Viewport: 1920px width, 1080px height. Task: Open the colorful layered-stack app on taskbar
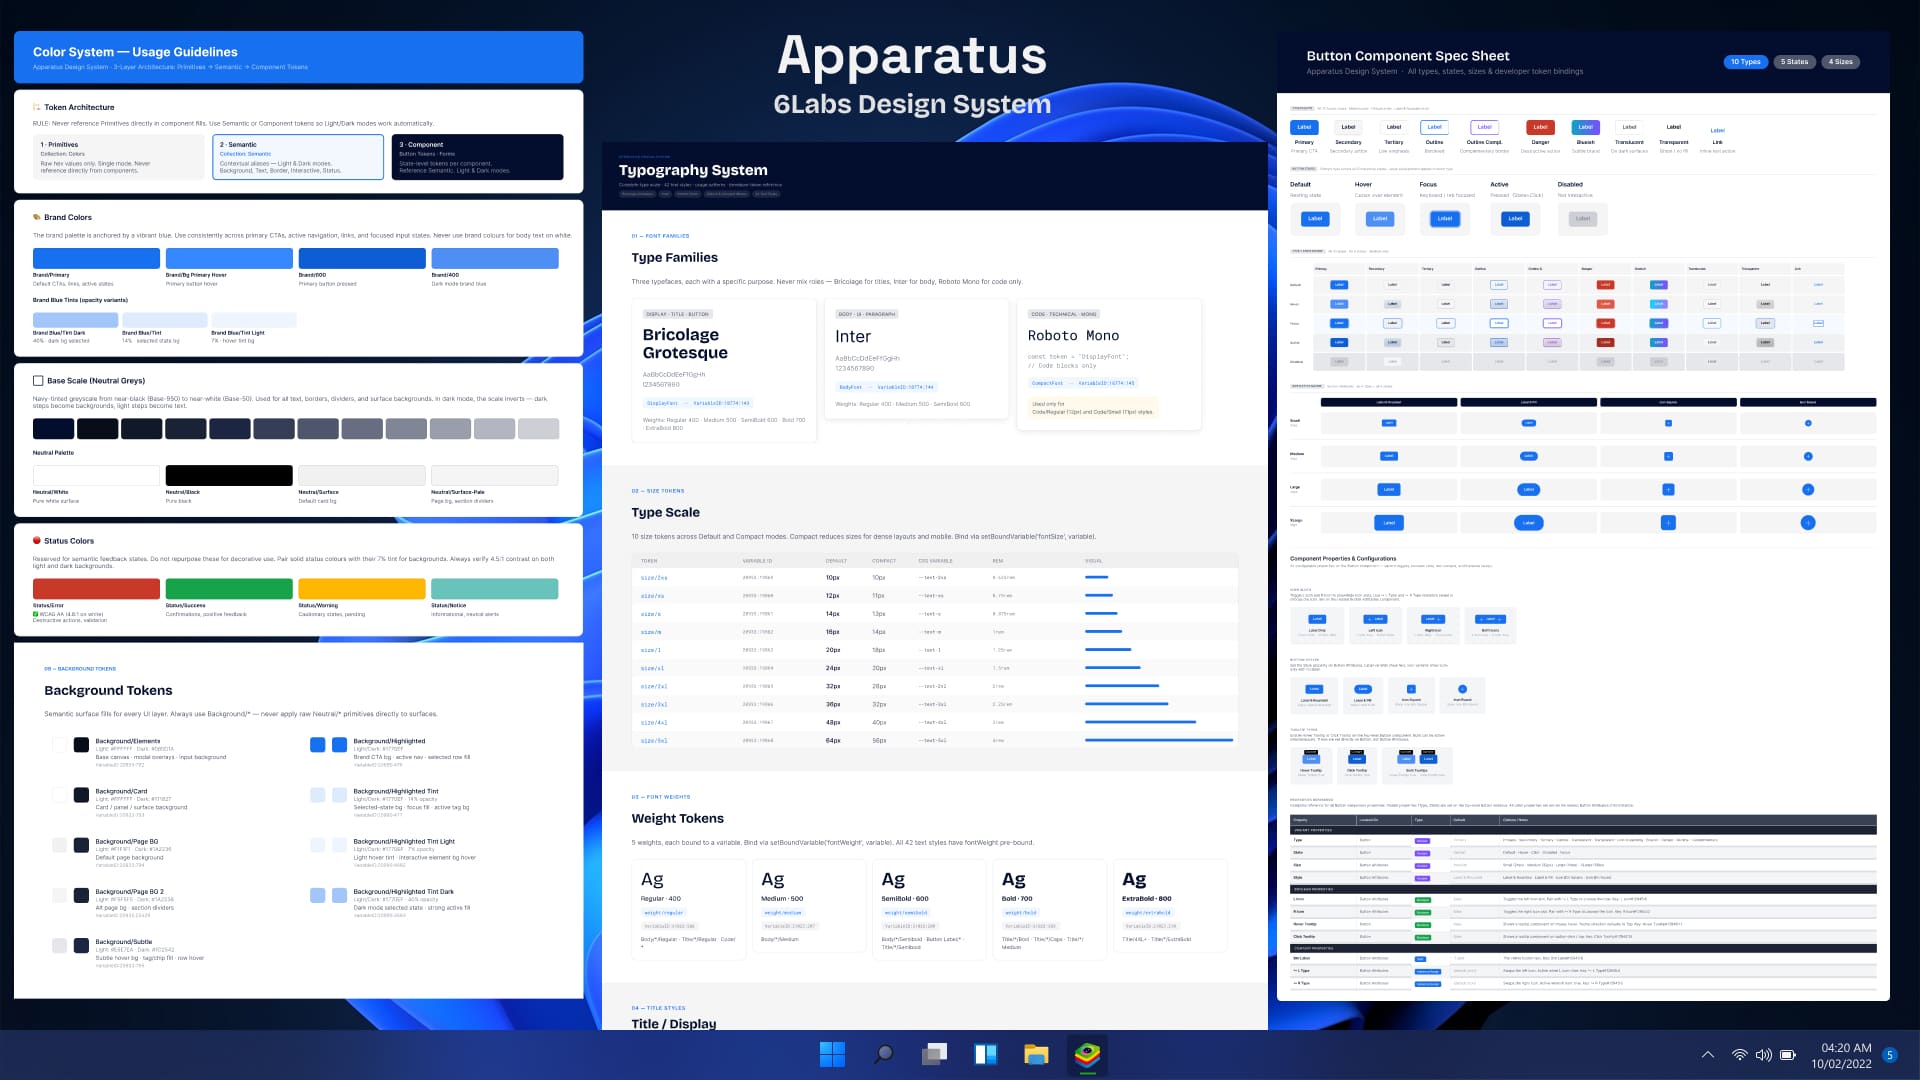pyautogui.click(x=1087, y=1054)
